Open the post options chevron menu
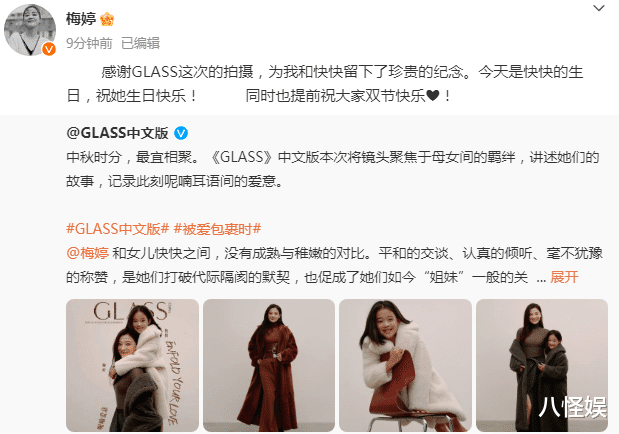Image resolution: width=619 pixels, height=434 pixels. point(598,8)
